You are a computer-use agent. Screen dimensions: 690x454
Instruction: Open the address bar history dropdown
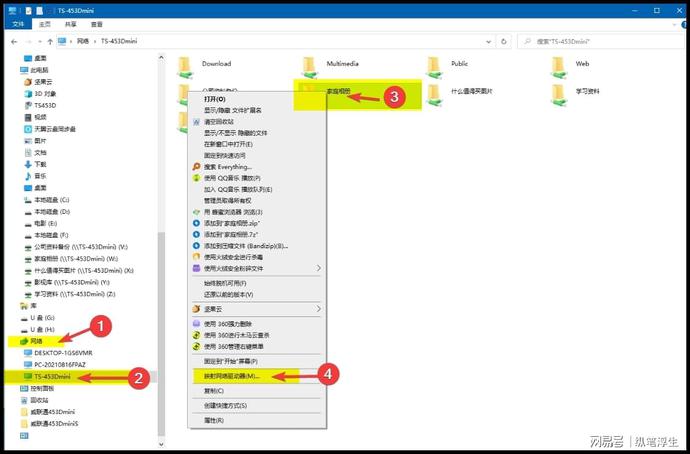pyautogui.click(x=488, y=41)
